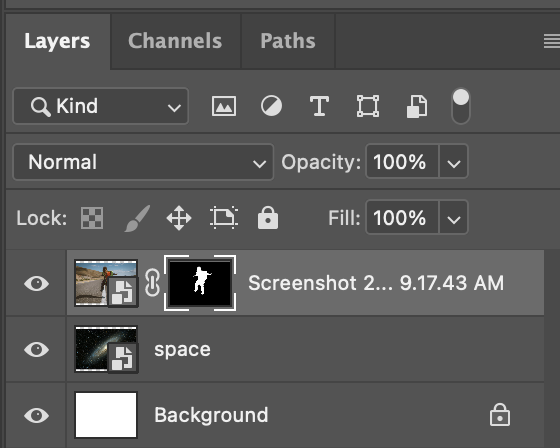
Task: Open the Normal blend mode dropdown
Action: pyautogui.click(x=143, y=162)
